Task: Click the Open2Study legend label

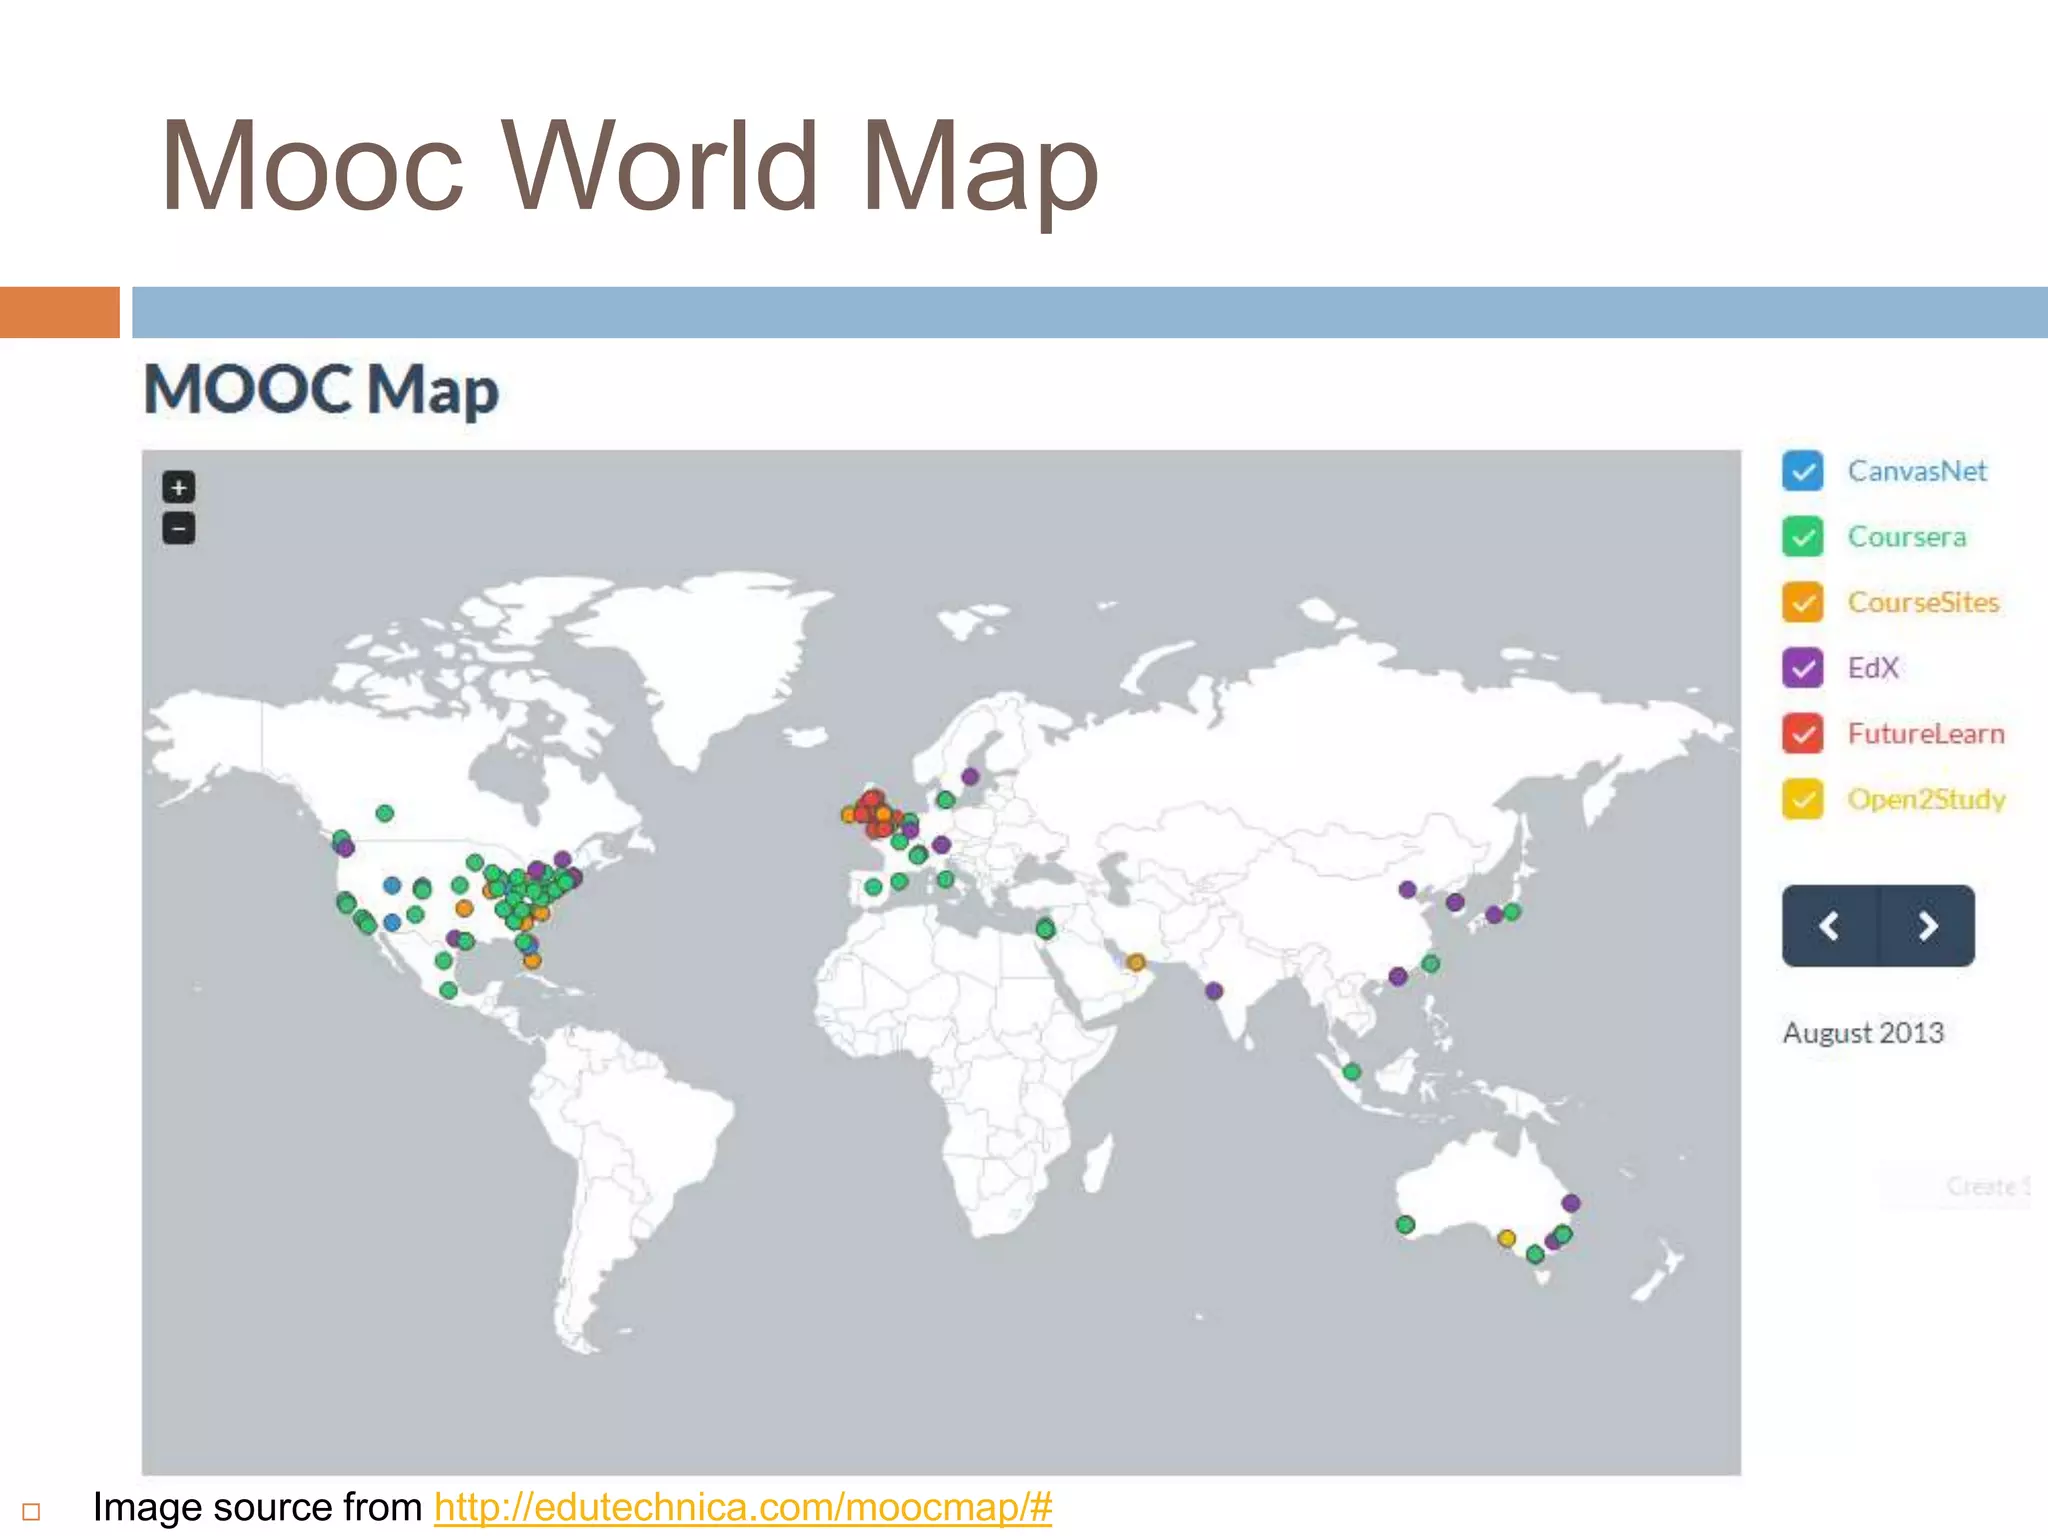Action: coord(1926,799)
